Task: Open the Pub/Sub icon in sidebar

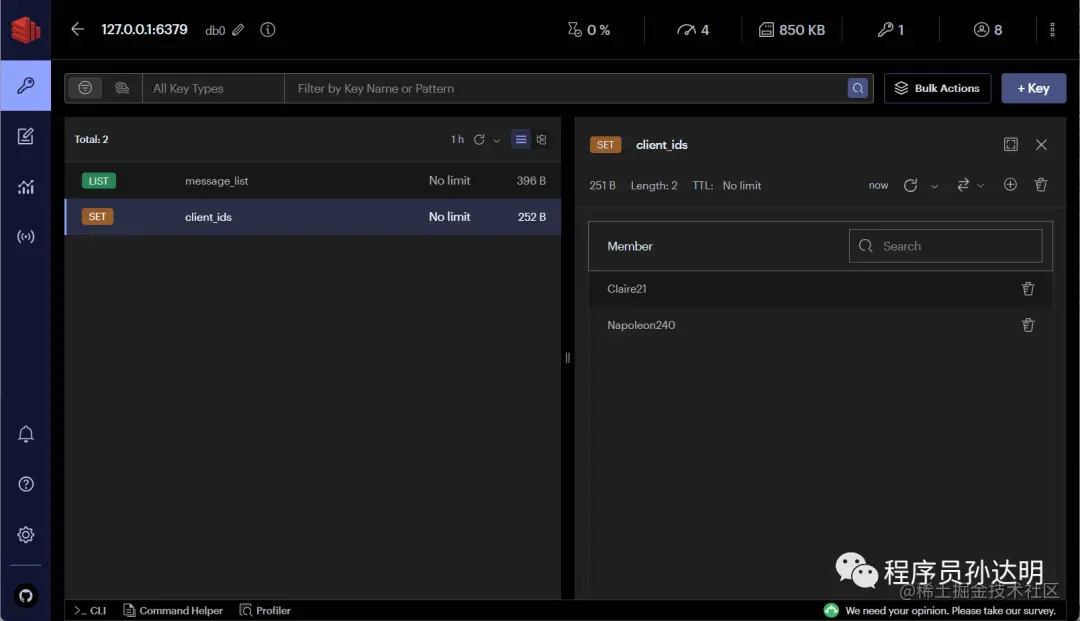Action: click(x=25, y=237)
